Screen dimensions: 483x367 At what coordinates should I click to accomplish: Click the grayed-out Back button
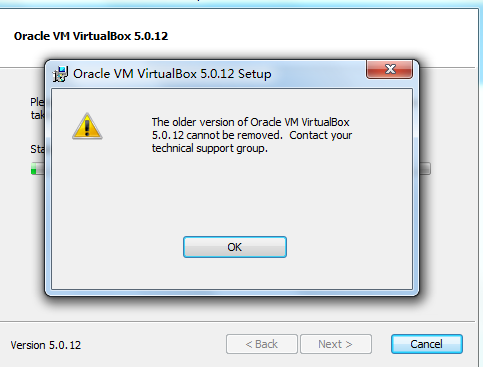pyautogui.click(x=262, y=344)
